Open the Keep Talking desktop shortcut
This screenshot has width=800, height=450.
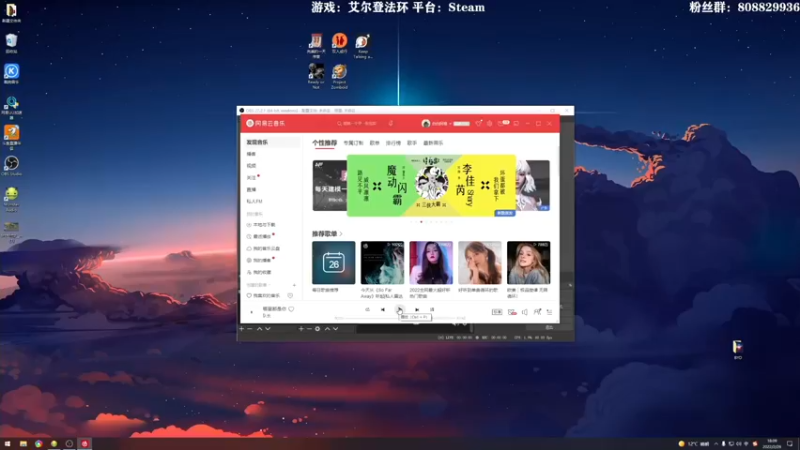[363, 46]
